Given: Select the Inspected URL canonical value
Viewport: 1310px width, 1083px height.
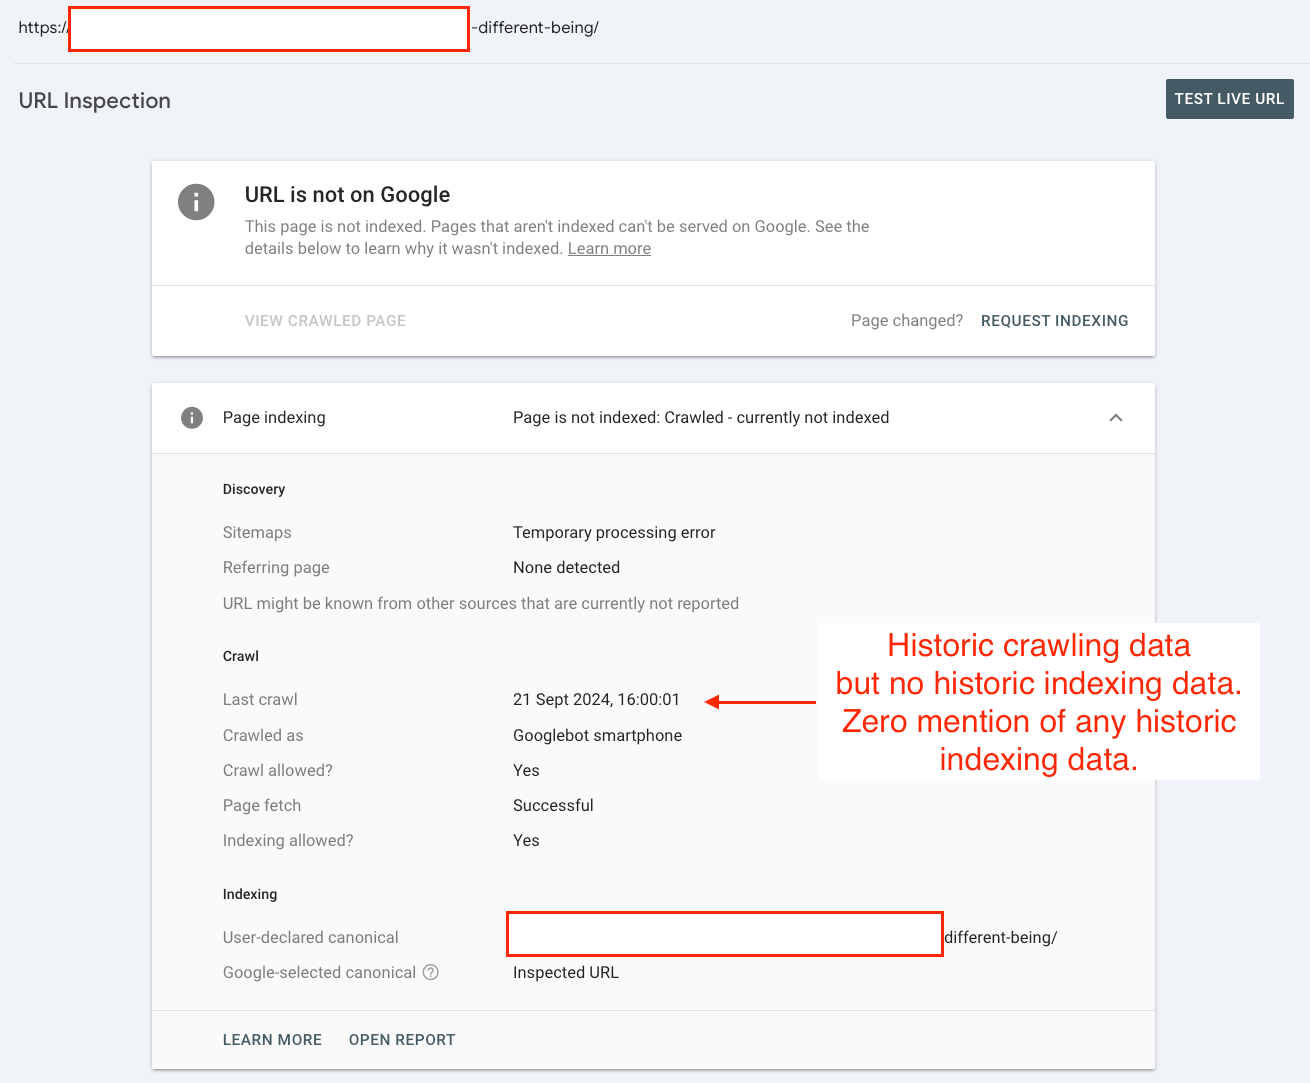Looking at the screenshot, I should pyautogui.click(x=566, y=973).
